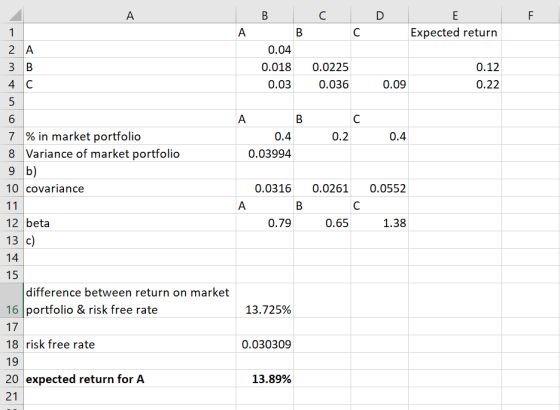Select column E header
The height and width of the screenshot is (410, 560).
[455, 15]
